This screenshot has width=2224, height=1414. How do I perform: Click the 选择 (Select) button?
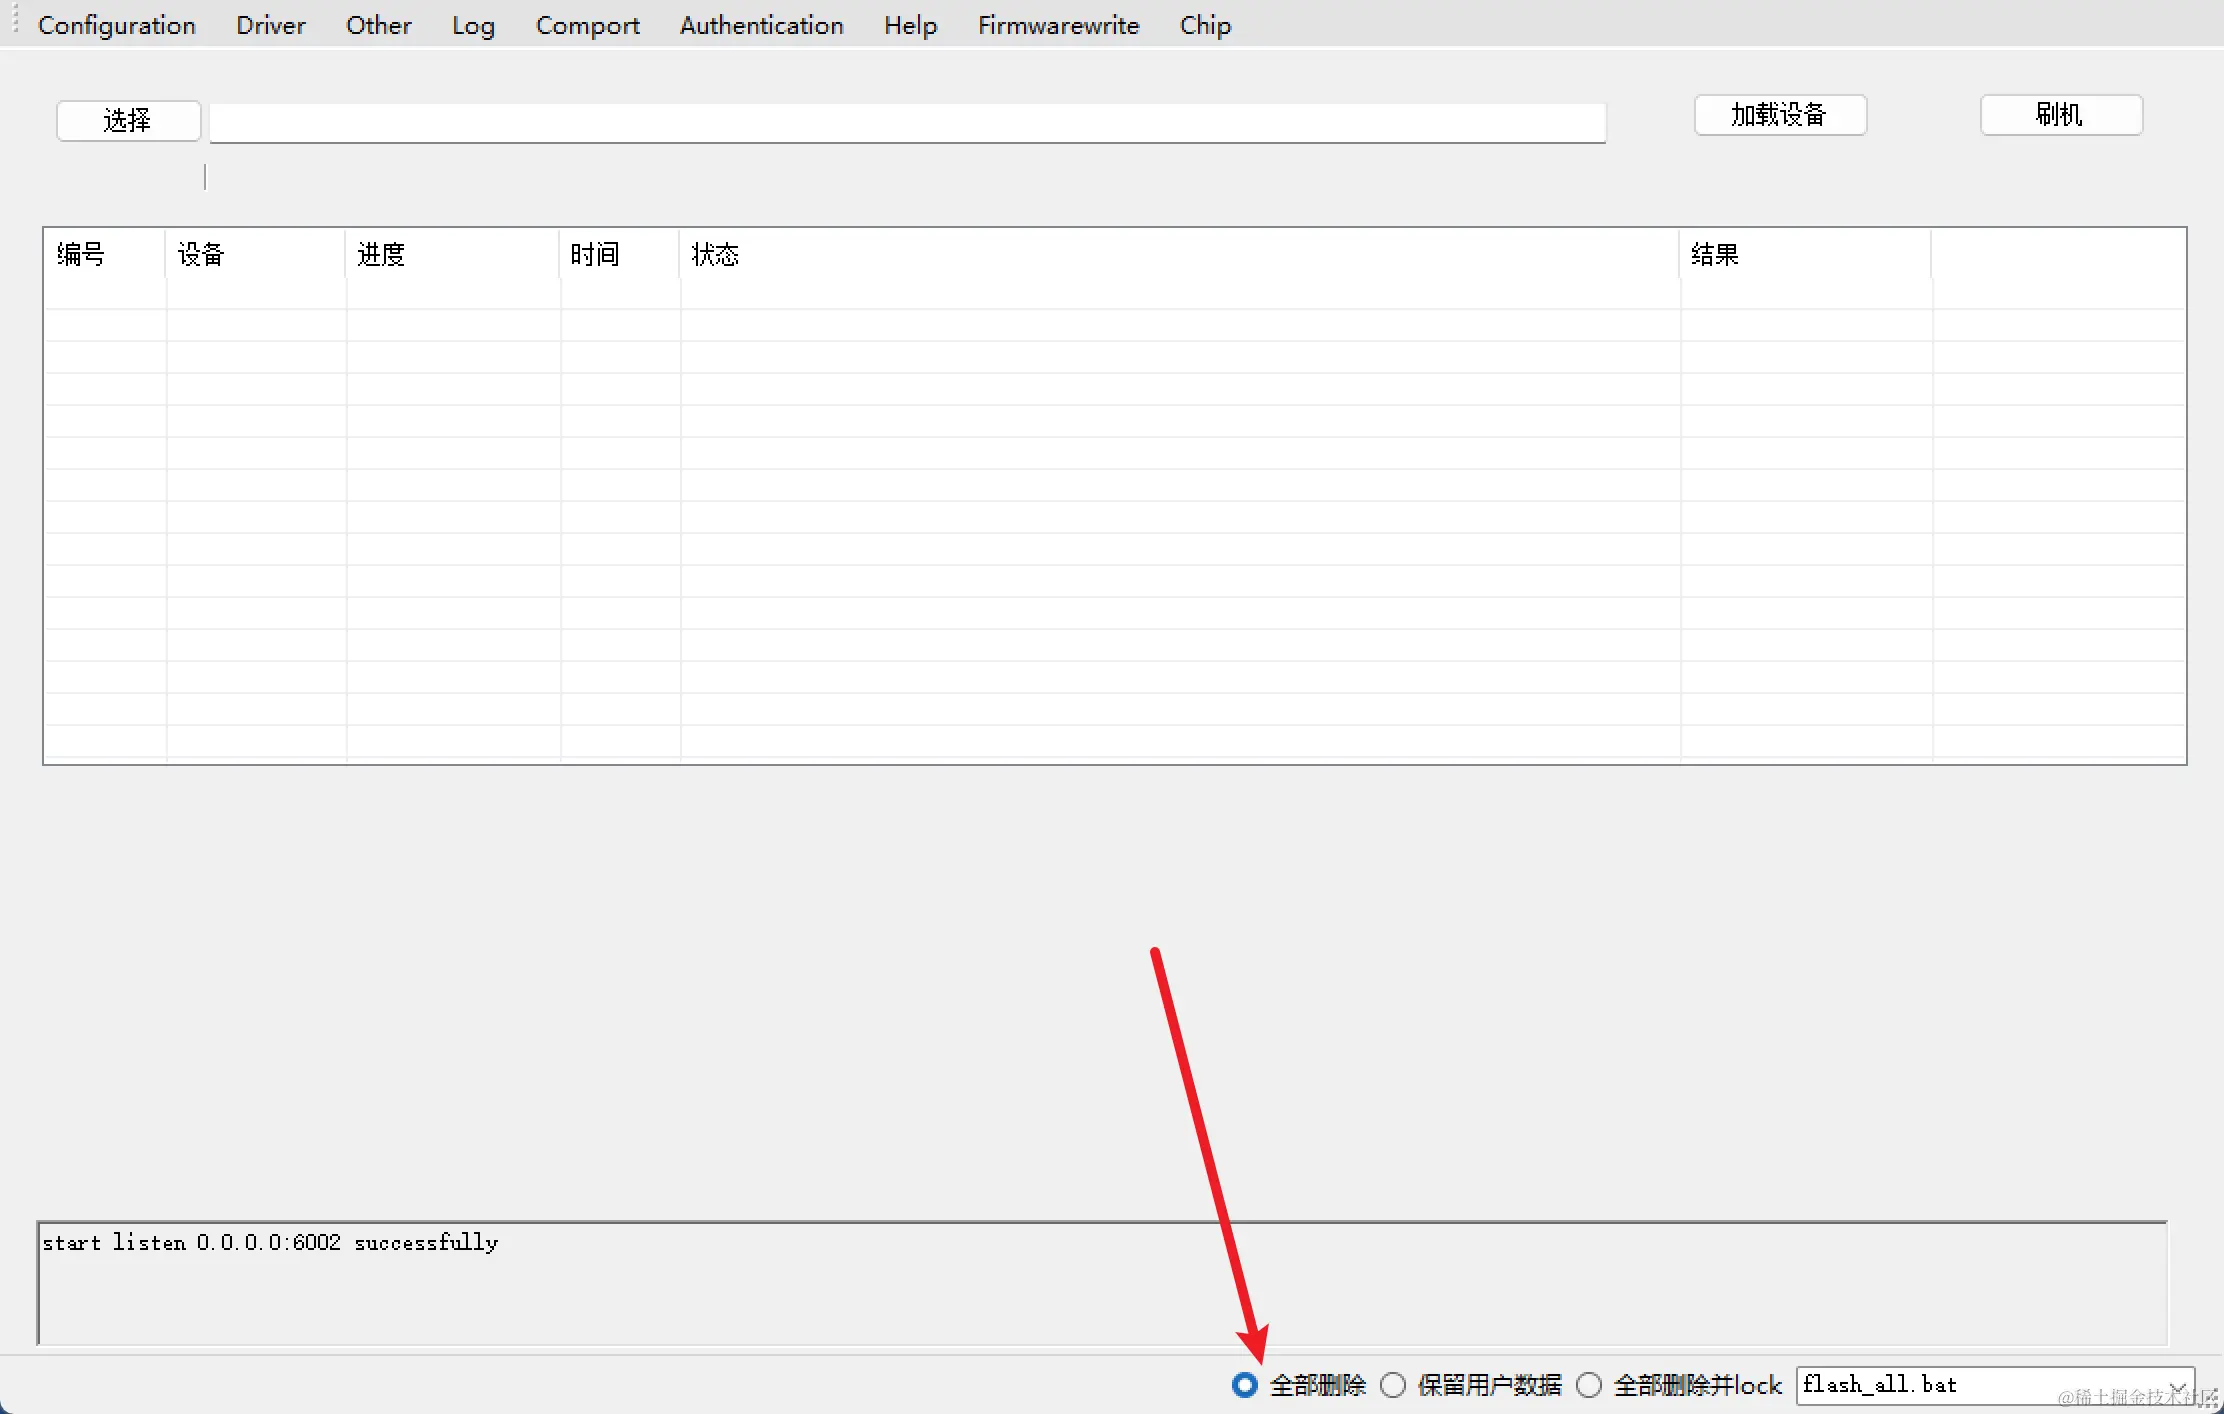(128, 121)
